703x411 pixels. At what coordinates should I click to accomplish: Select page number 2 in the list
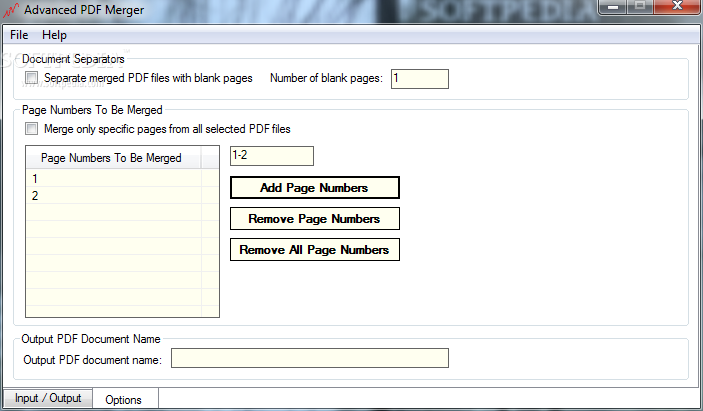[x=114, y=195]
